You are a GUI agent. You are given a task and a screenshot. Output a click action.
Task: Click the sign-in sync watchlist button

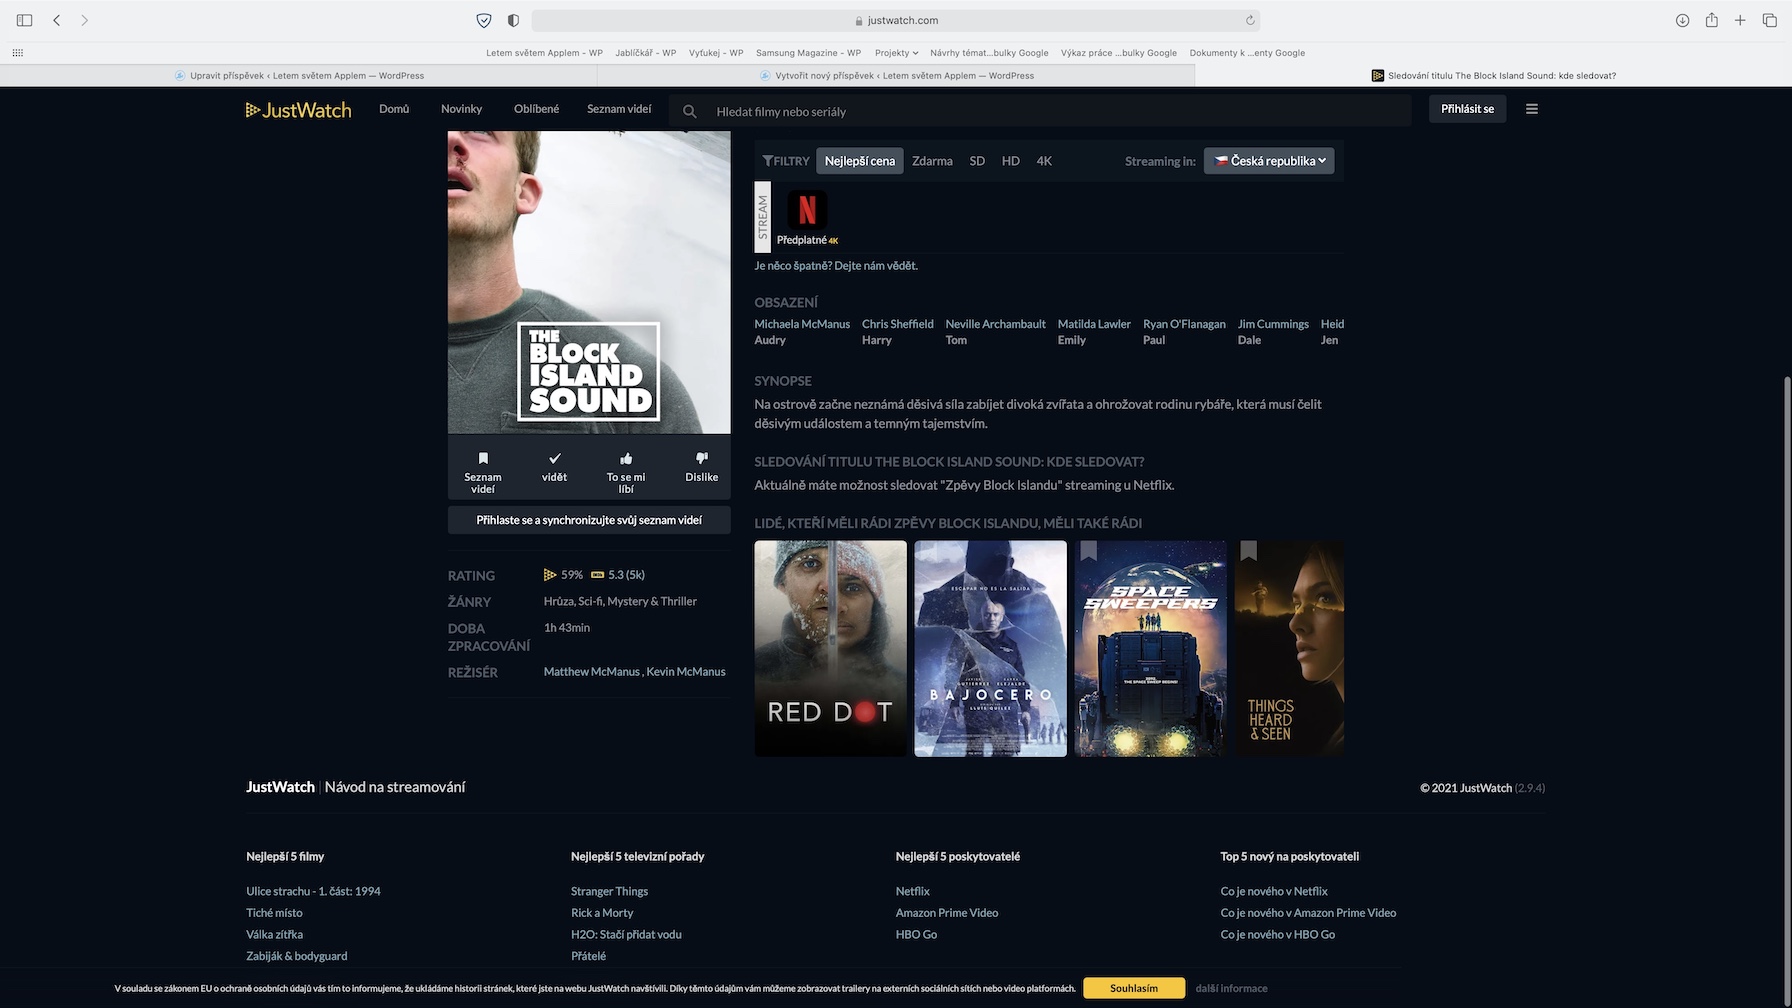tap(589, 520)
